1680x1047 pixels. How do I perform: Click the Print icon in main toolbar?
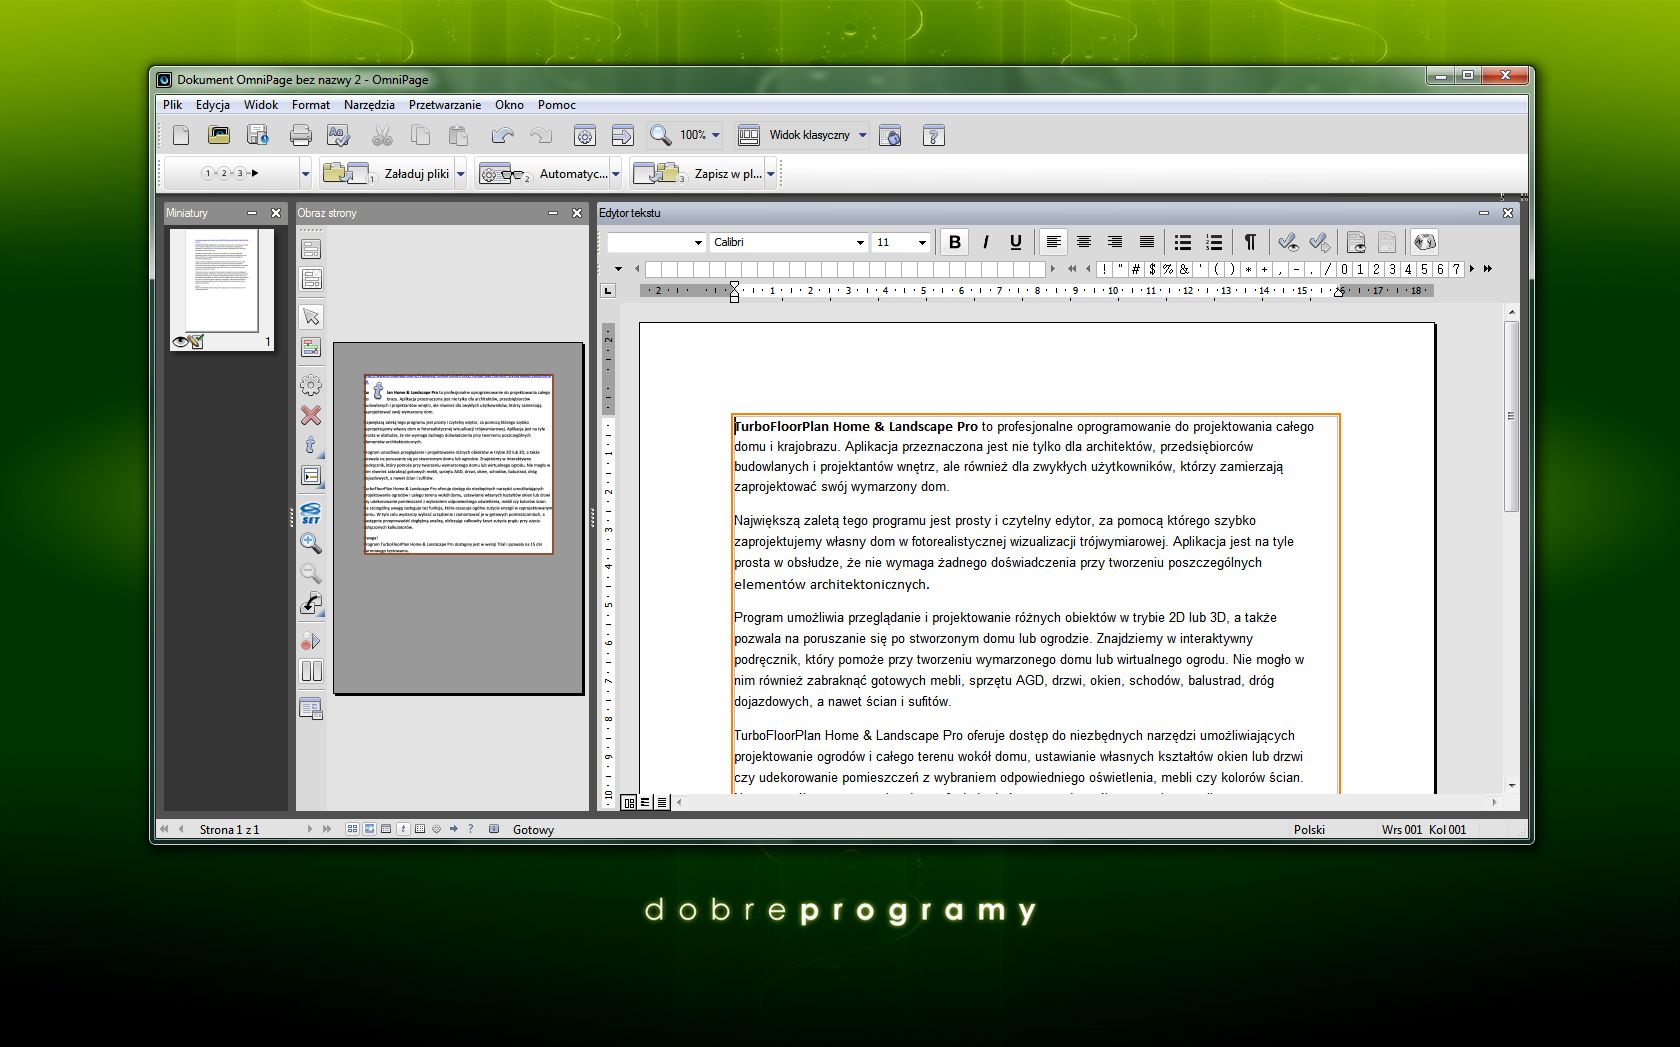(300, 135)
